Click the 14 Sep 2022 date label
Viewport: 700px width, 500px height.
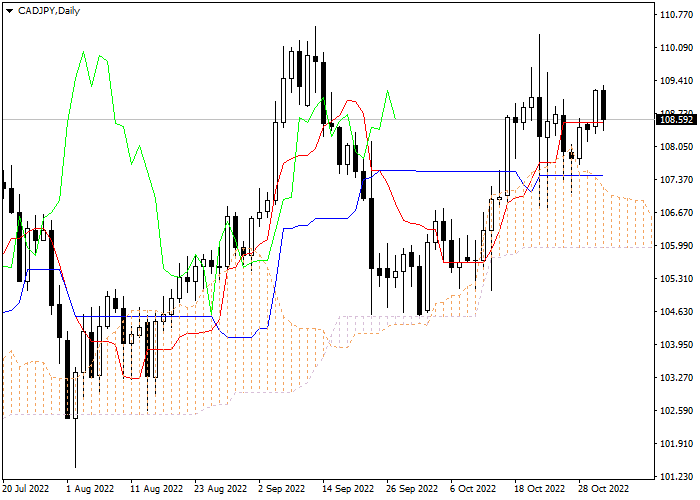pyautogui.click(x=348, y=489)
